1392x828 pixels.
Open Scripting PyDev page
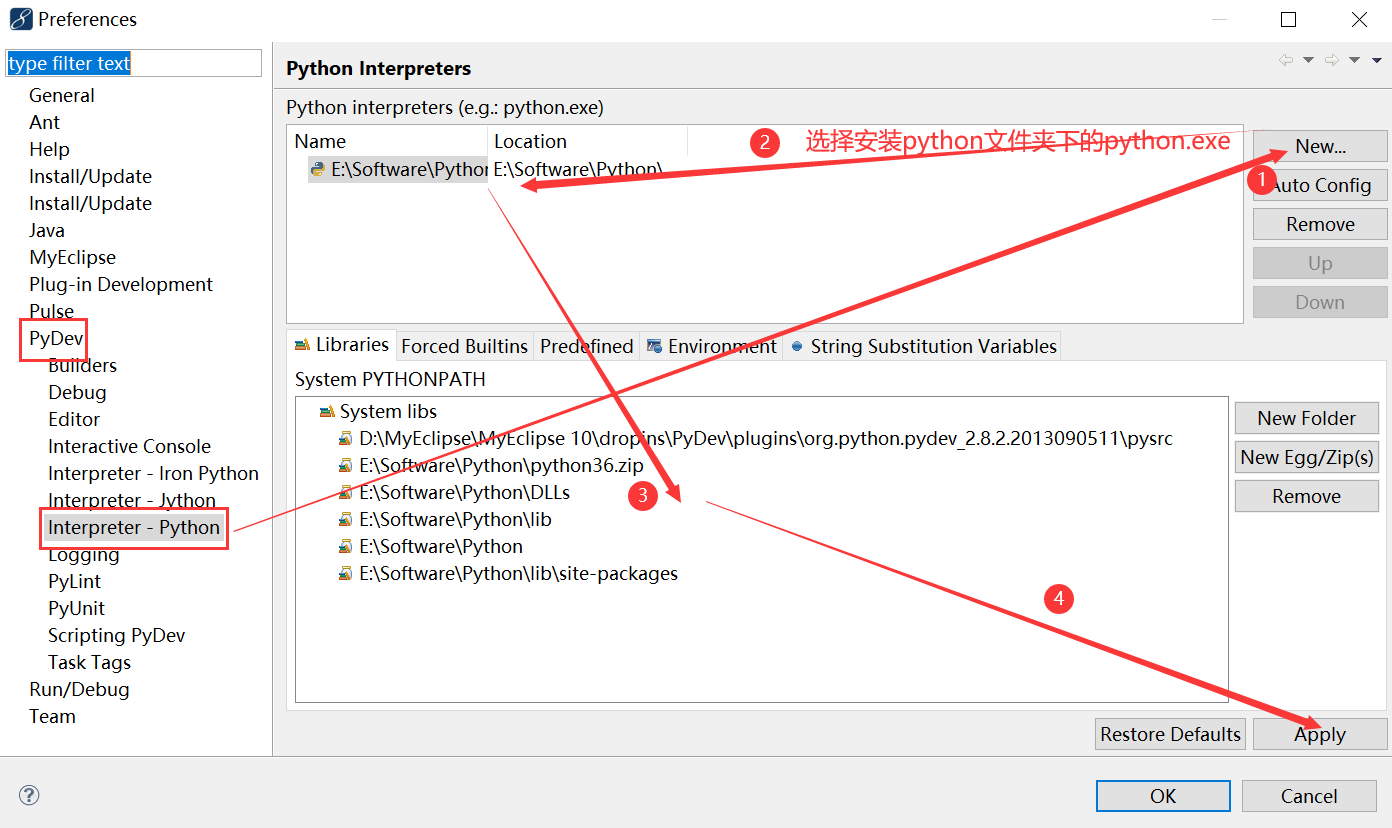point(116,635)
